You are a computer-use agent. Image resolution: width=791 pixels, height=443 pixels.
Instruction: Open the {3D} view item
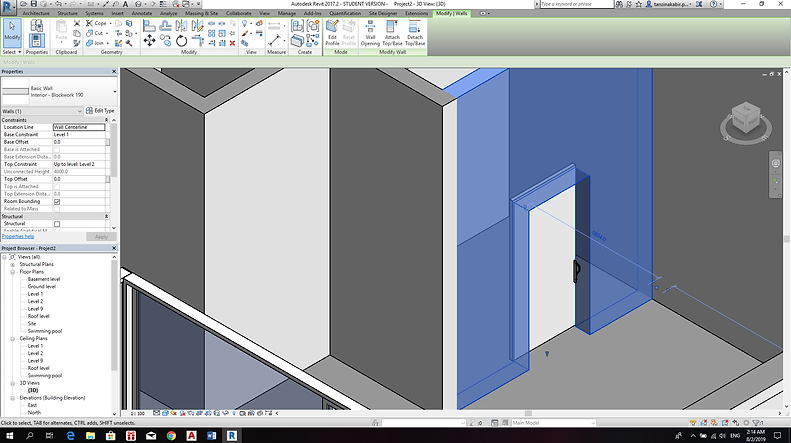[x=33, y=391]
